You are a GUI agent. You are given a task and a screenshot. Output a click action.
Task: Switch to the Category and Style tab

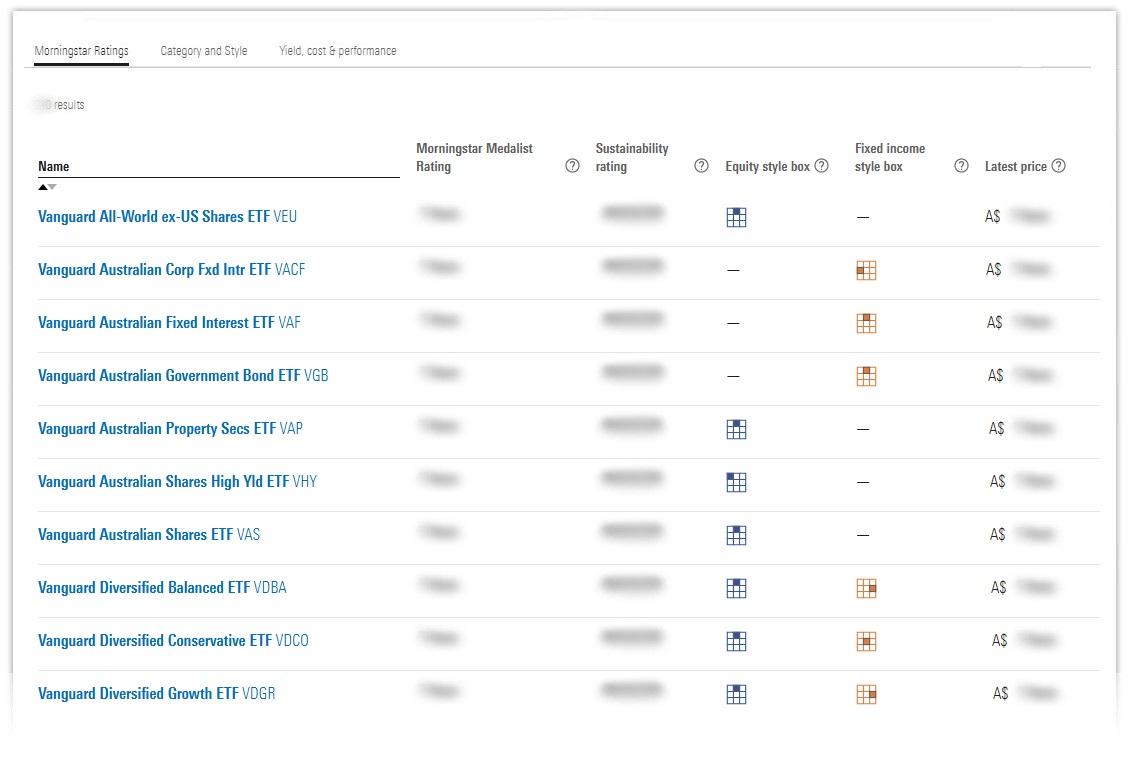tap(204, 50)
